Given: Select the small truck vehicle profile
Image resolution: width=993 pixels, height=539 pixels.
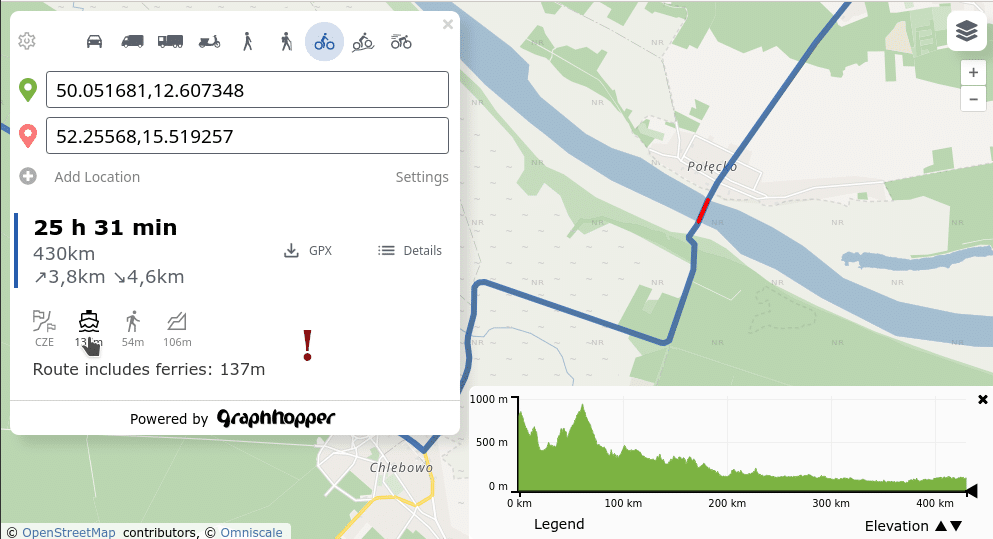Looking at the screenshot, I should [132, 41].
